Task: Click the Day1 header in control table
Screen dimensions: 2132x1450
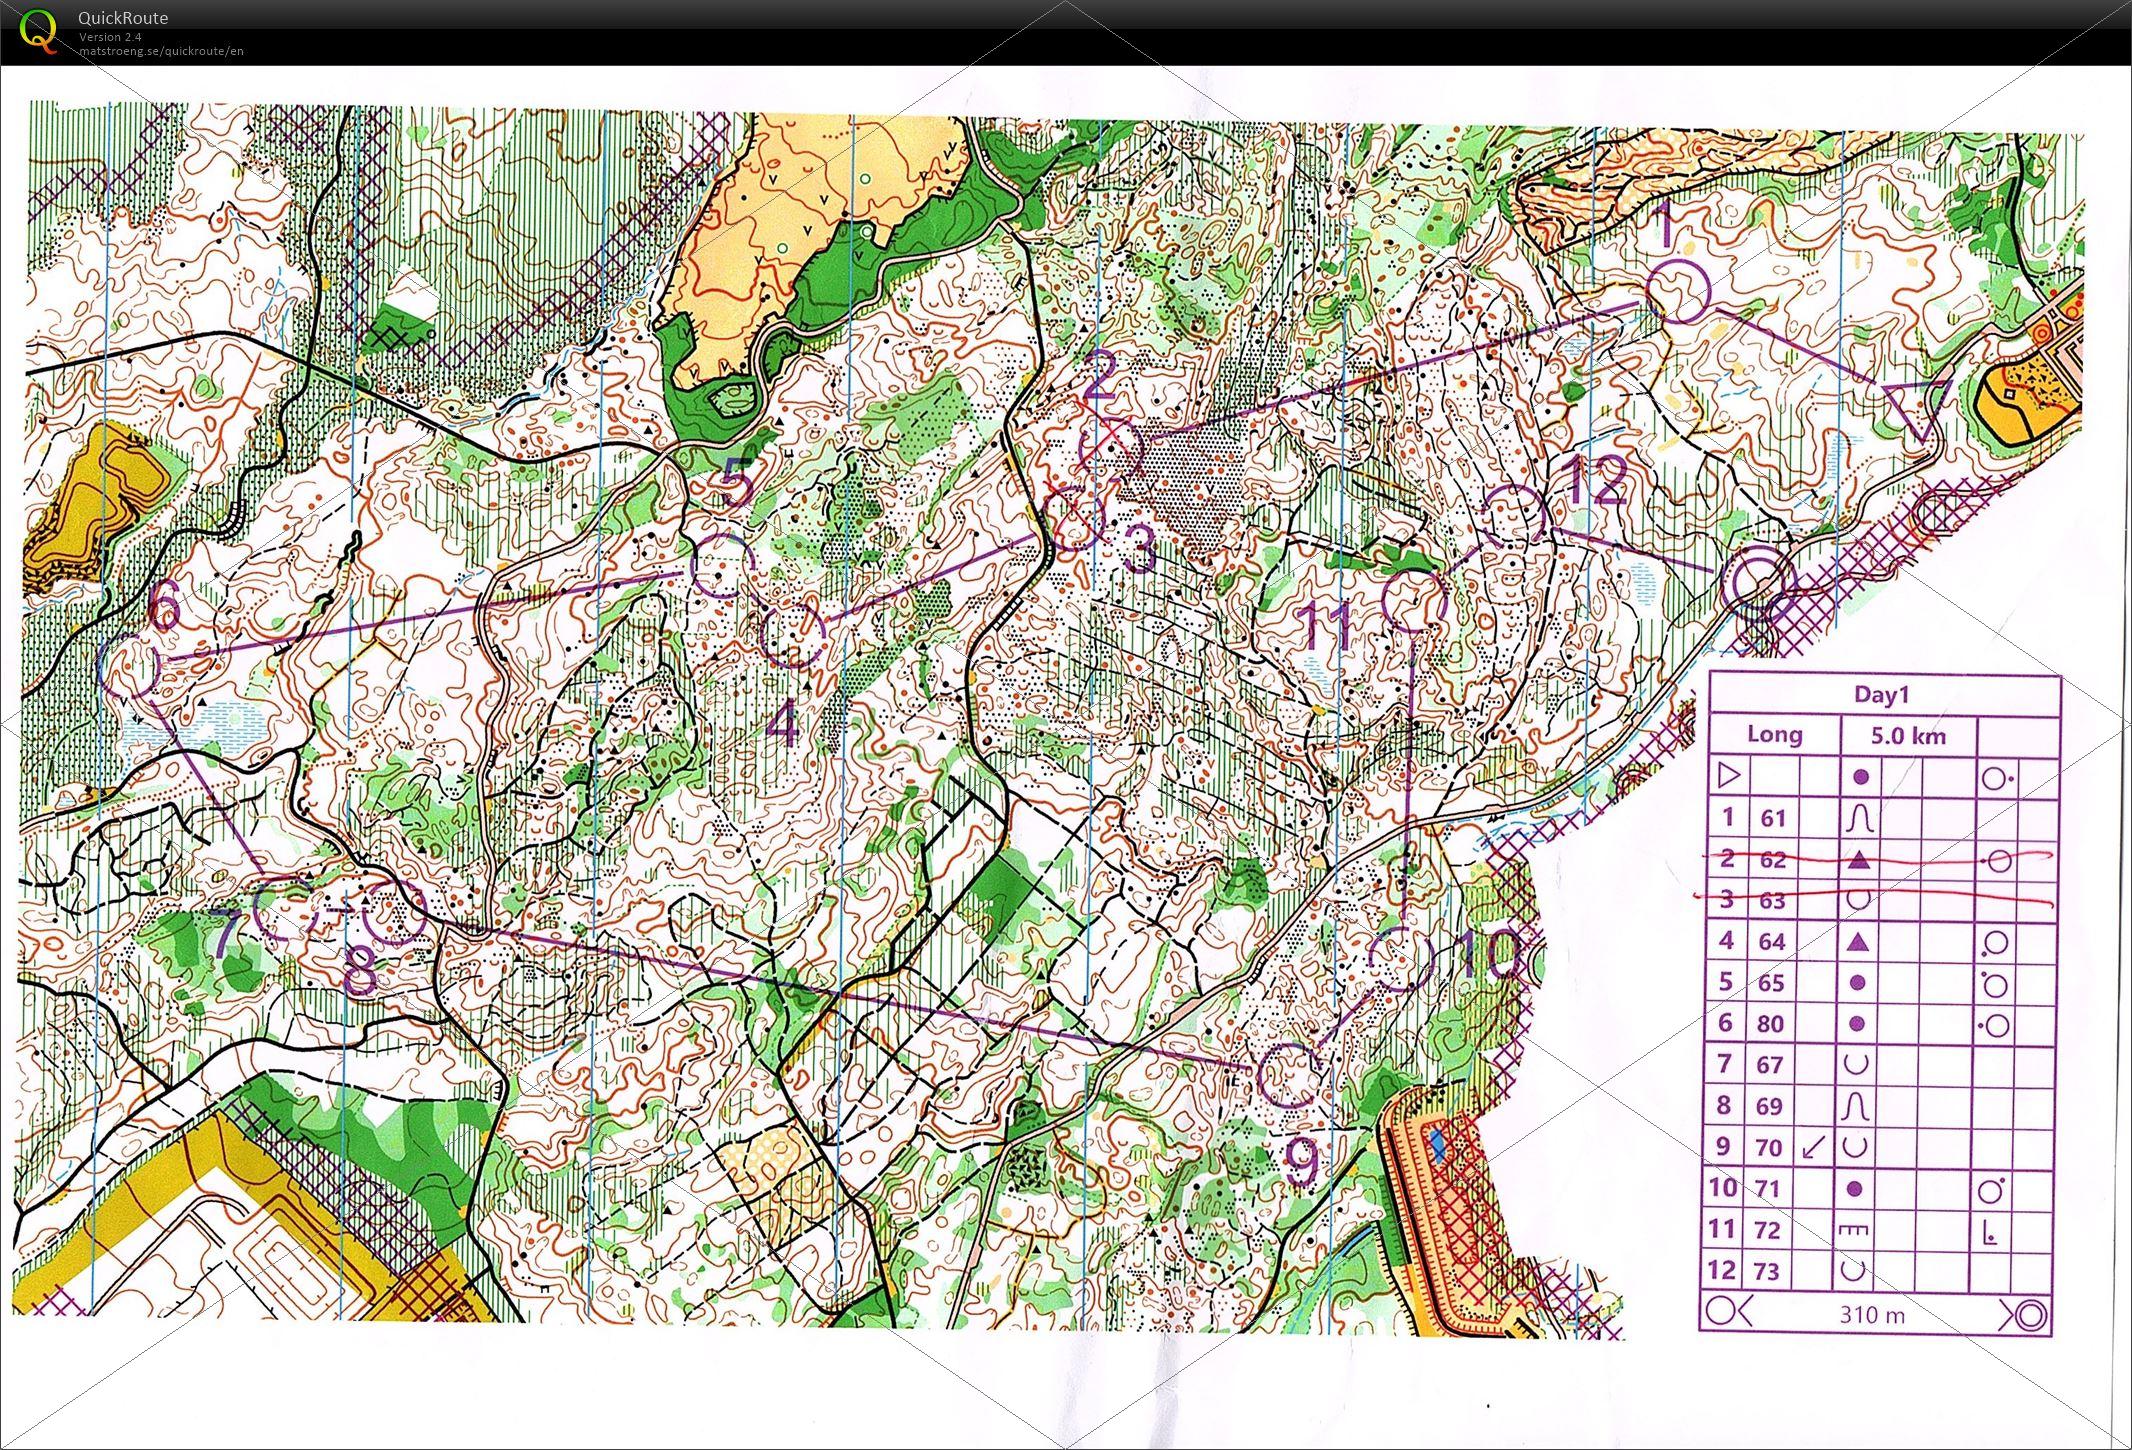Action: pos(1882,695)
